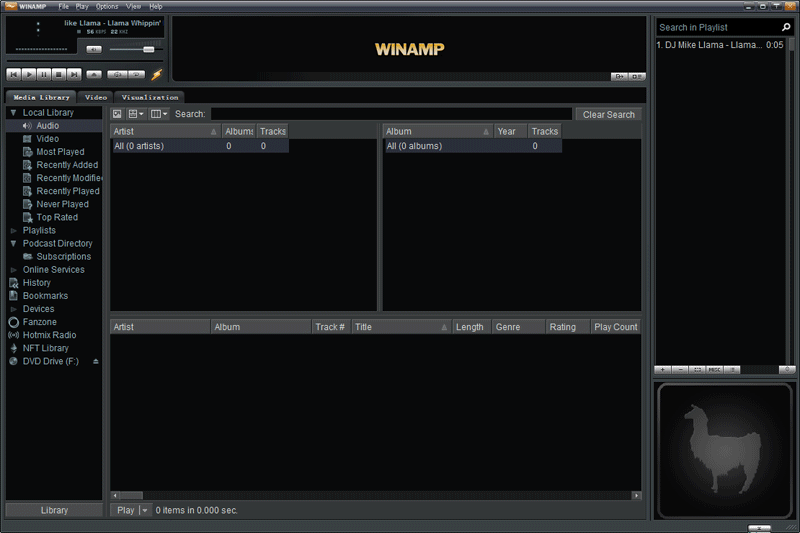Expand the Online Services node
Image resolution: width=800 pixels, height=533 pixels.
pos(13,270)
